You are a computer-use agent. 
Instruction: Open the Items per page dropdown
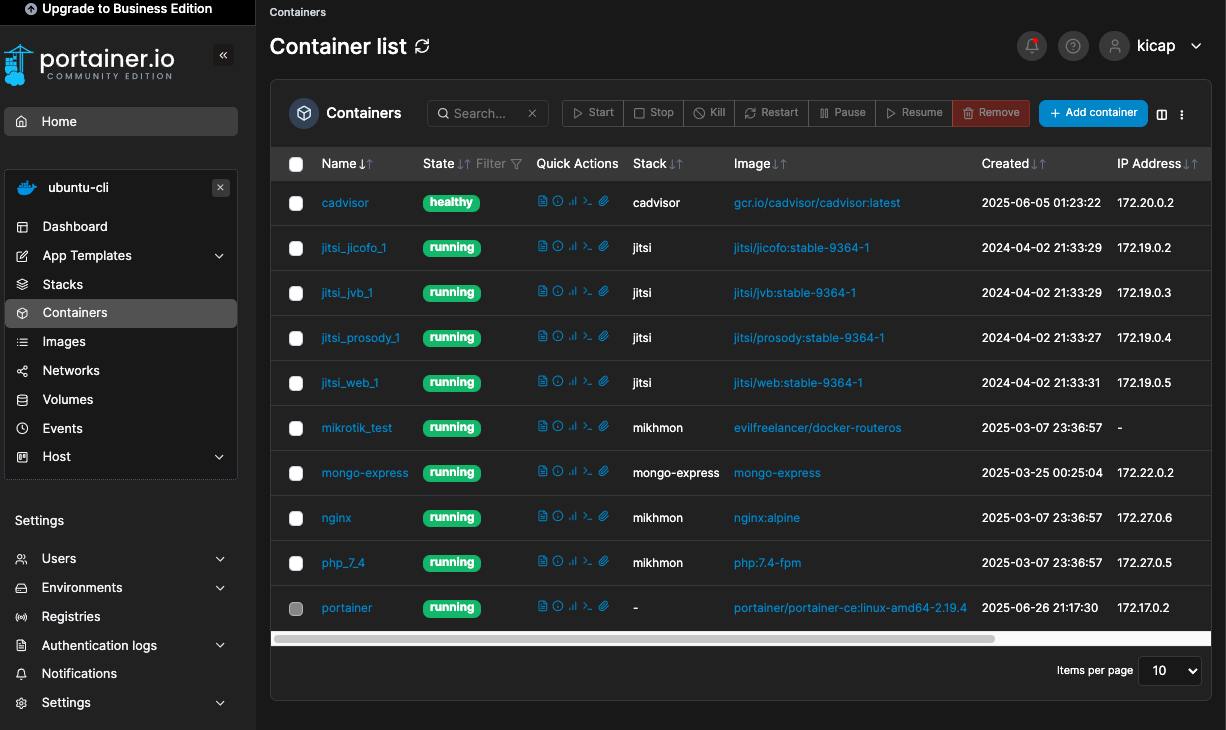(1171, 670)
